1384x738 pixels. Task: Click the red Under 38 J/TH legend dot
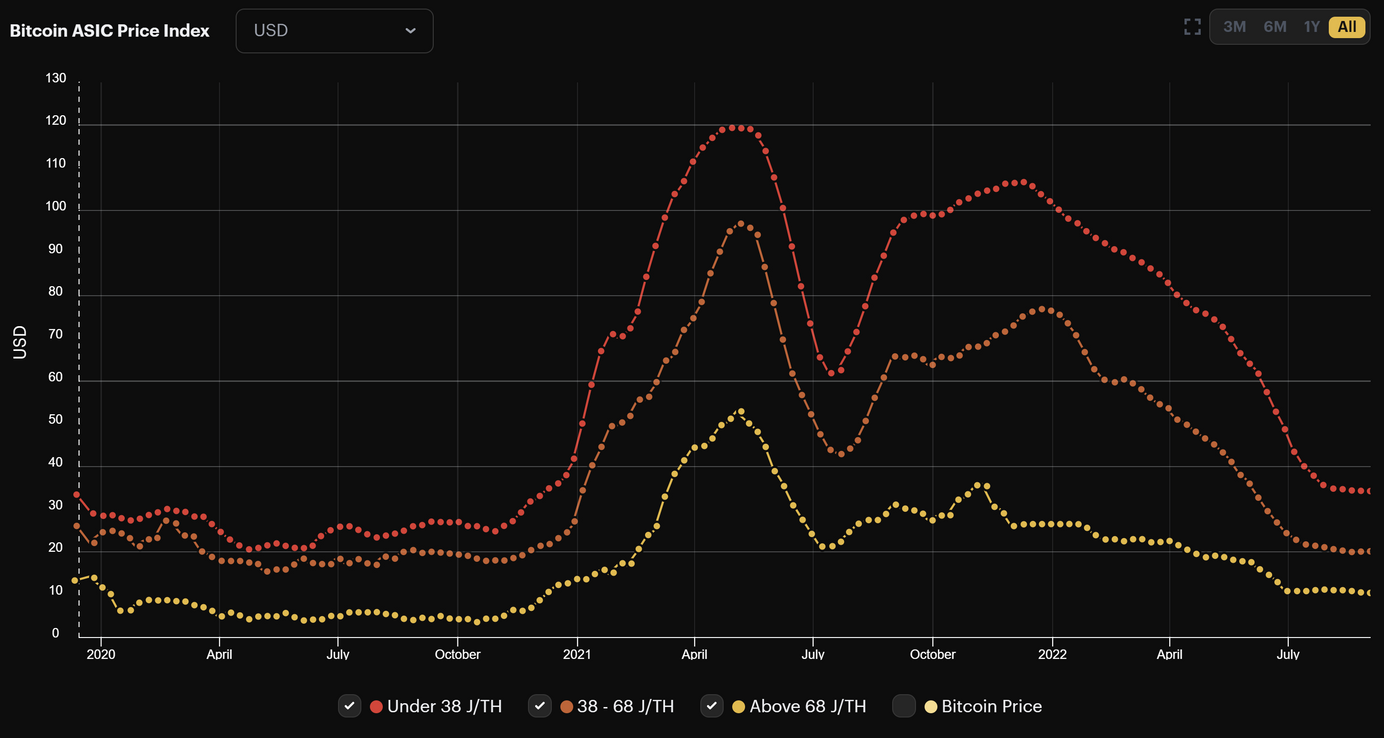click(x=376, y=707)
